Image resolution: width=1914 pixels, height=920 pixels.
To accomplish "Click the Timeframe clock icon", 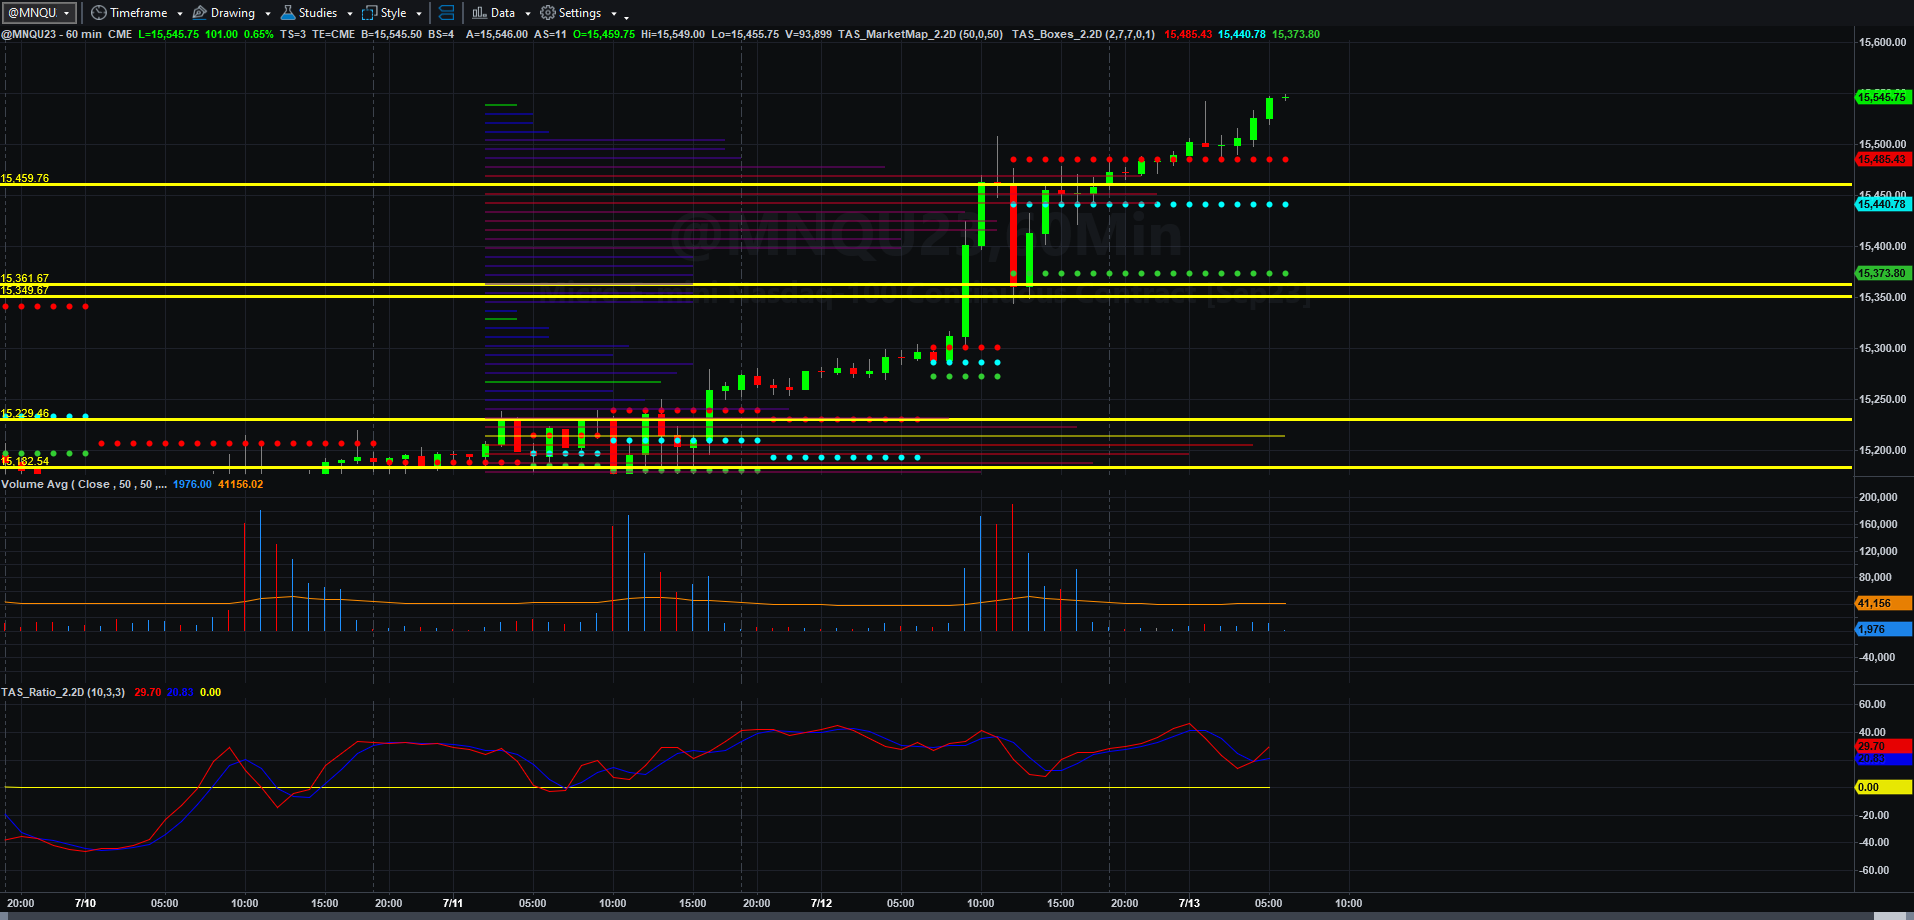I will [98, 13].
